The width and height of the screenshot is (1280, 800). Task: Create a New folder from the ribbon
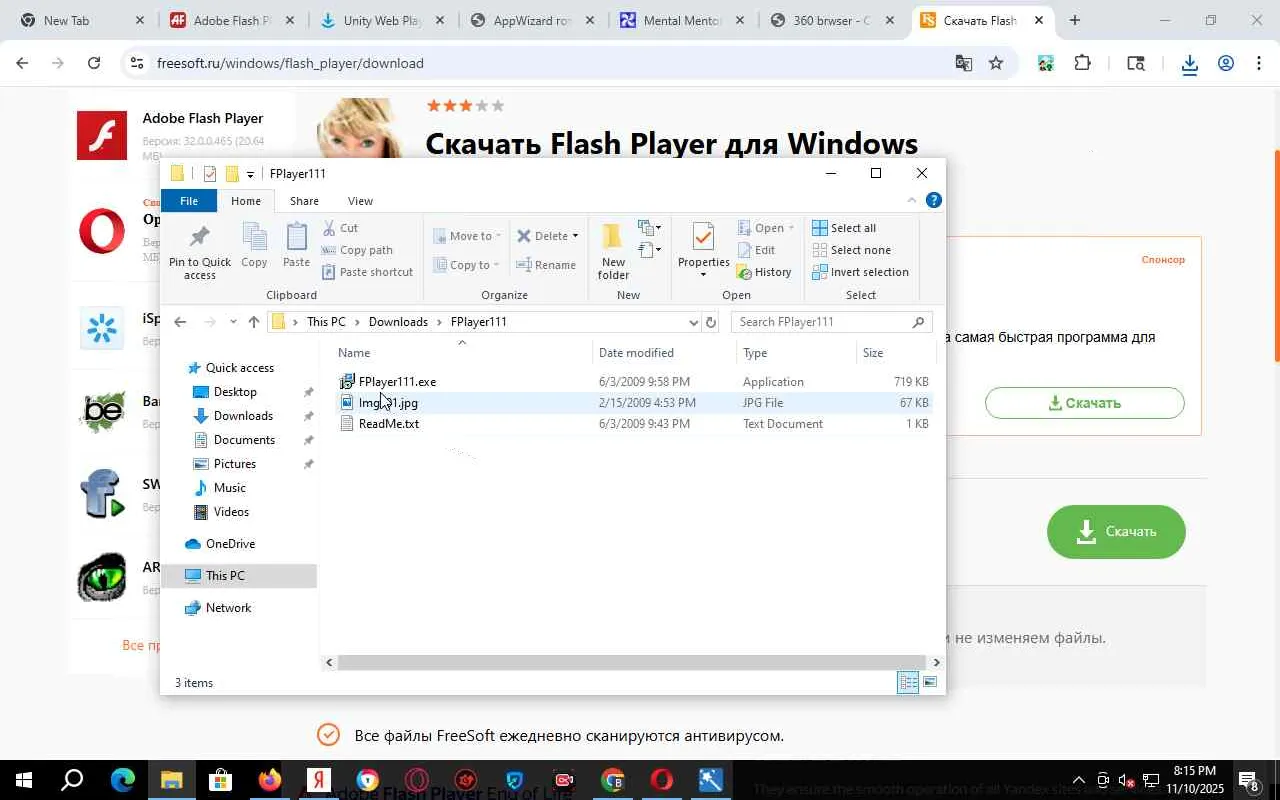613,252
